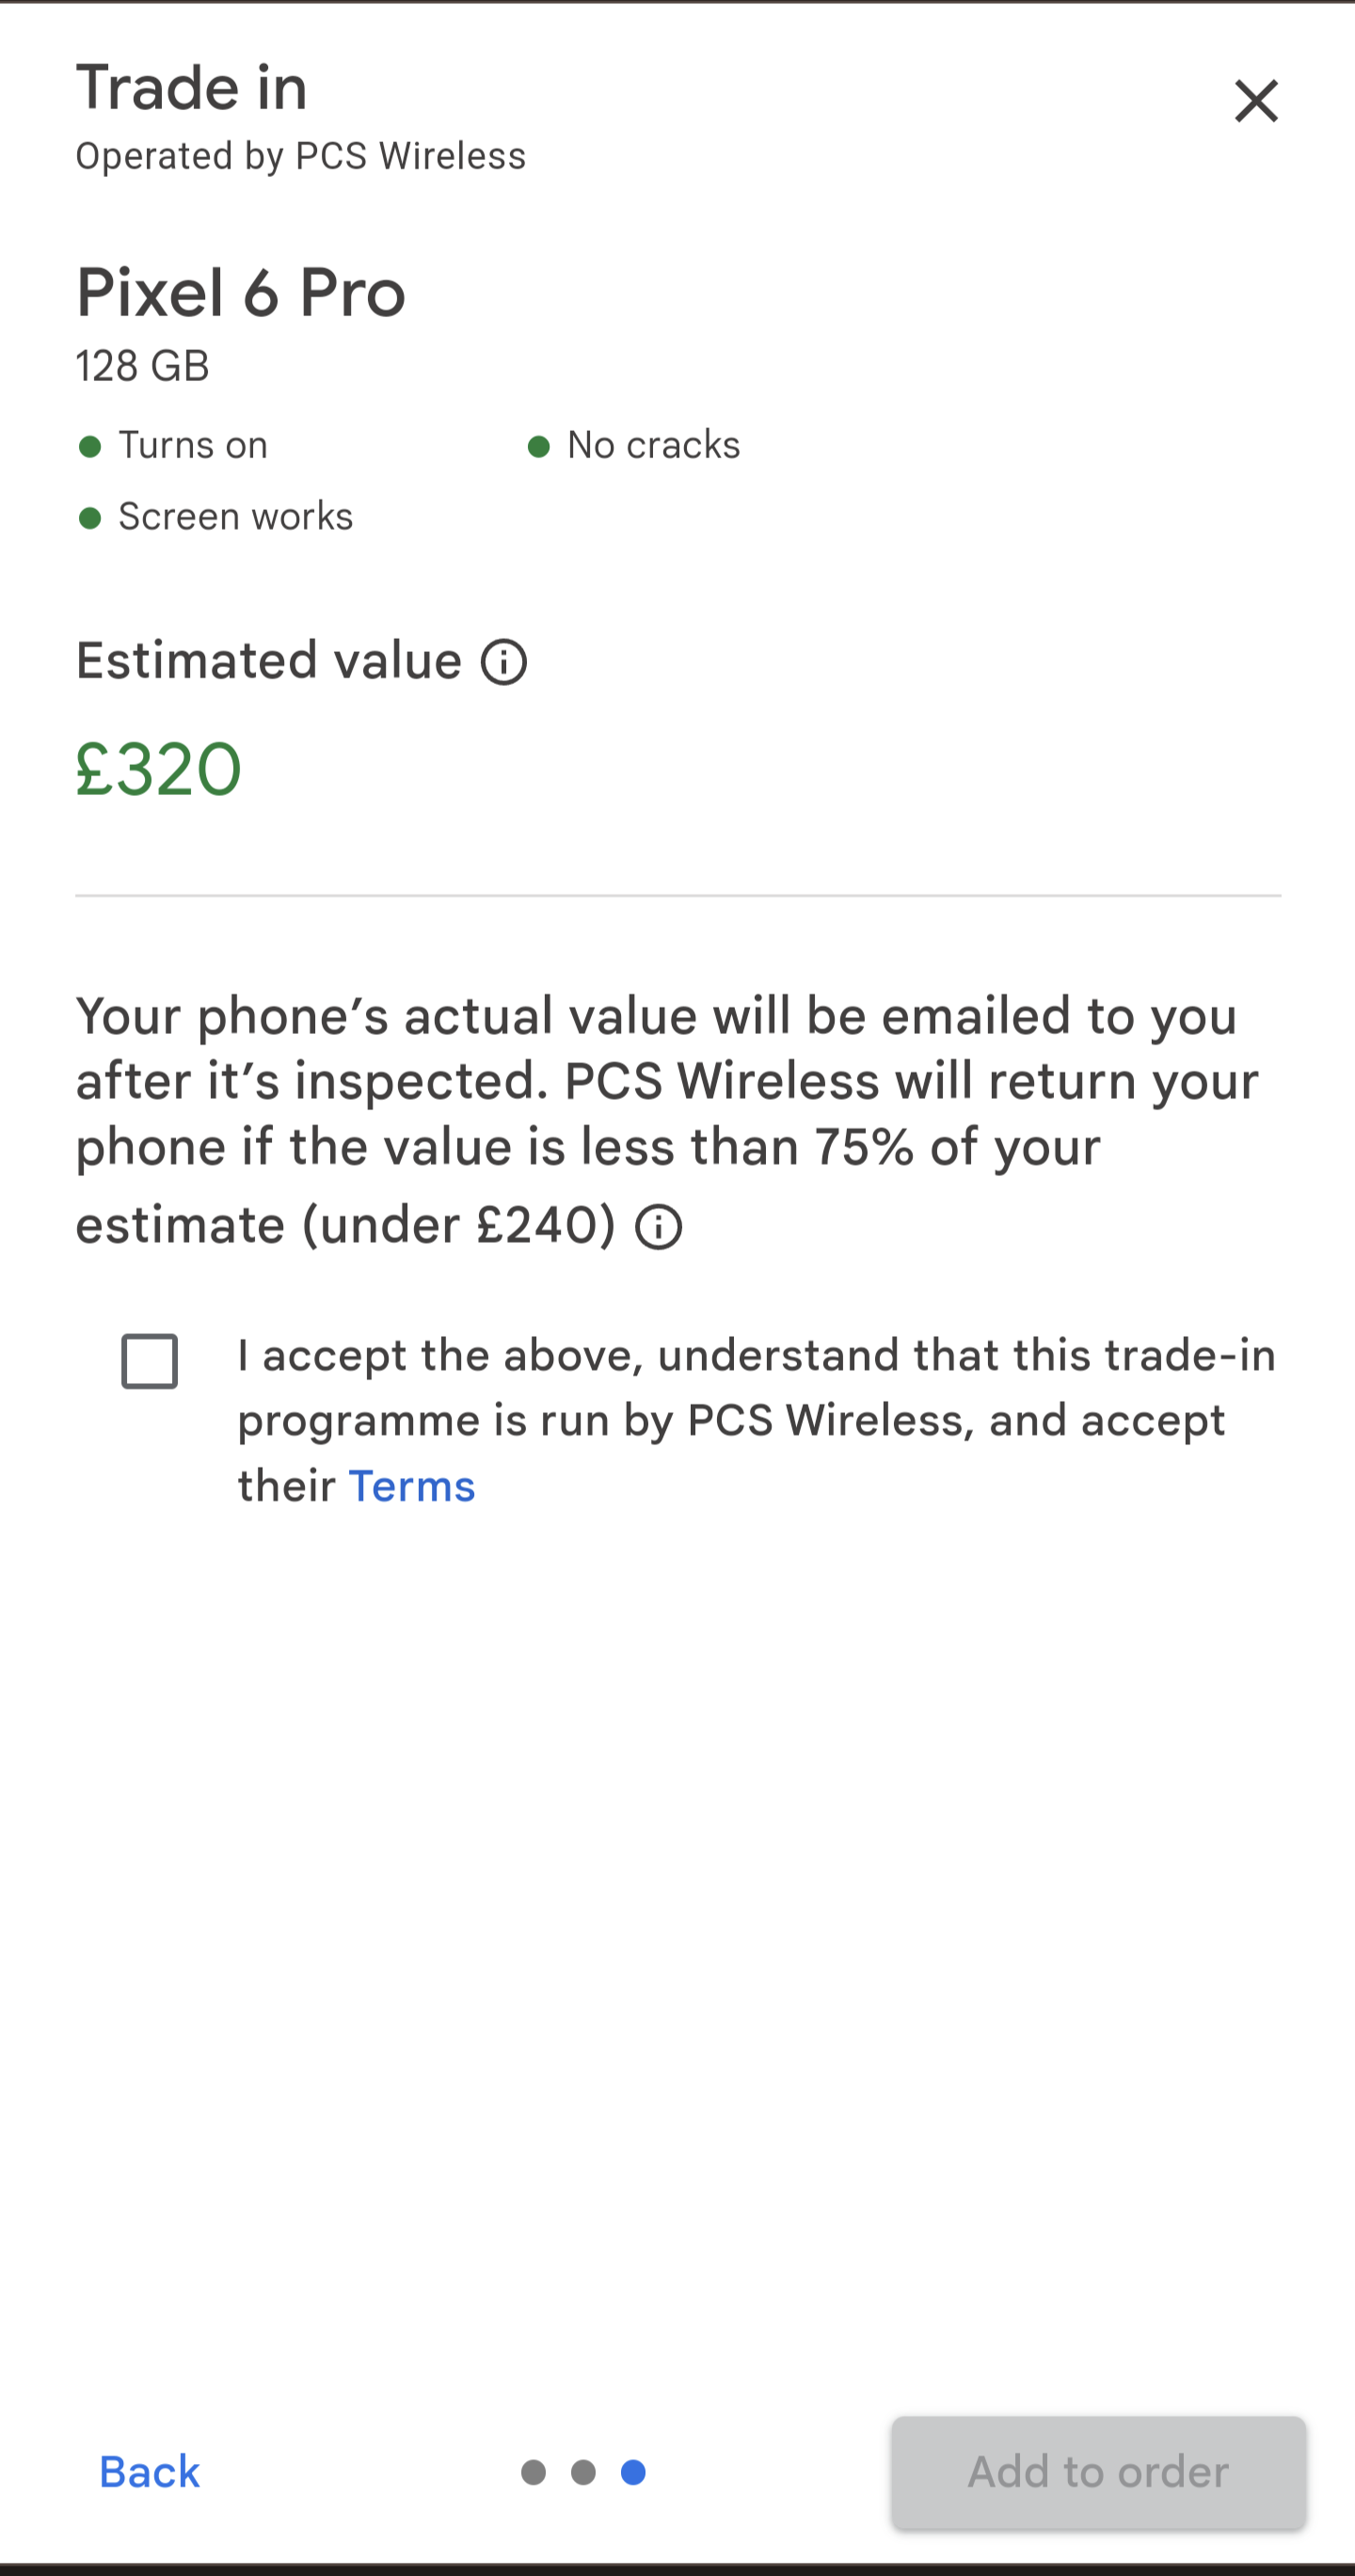Open info icon beside Estimated value
Viewport: 1355px width, 2576px height.
pyautogui.click(x=504, y=662)
